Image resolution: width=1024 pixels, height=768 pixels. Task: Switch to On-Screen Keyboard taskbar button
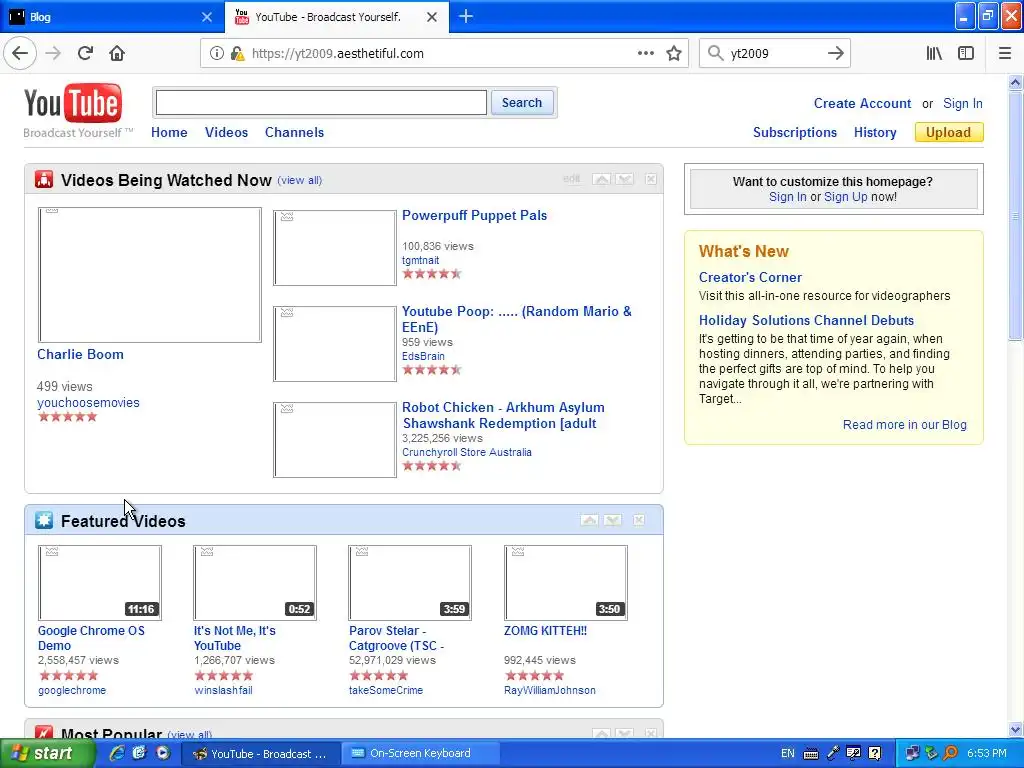421,754
